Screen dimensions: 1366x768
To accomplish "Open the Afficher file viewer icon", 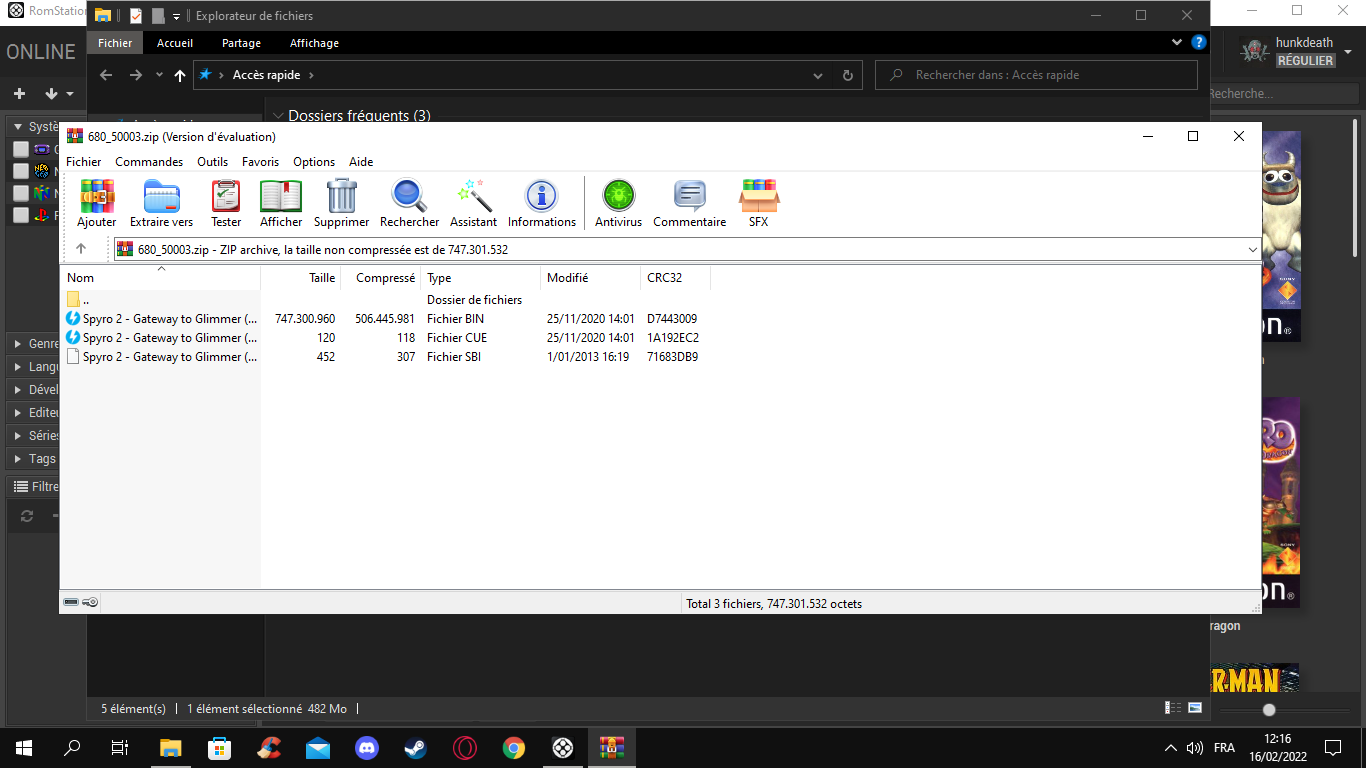I will click(281, 203).
